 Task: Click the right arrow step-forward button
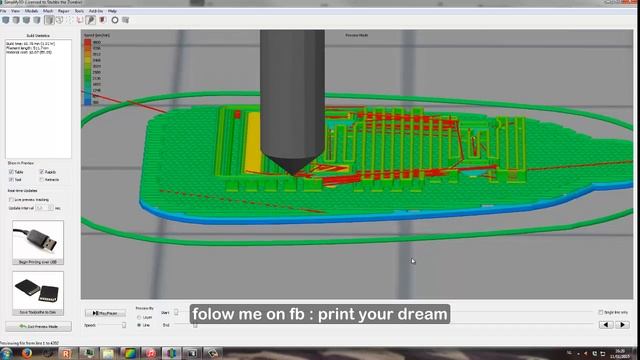point(622,325)
